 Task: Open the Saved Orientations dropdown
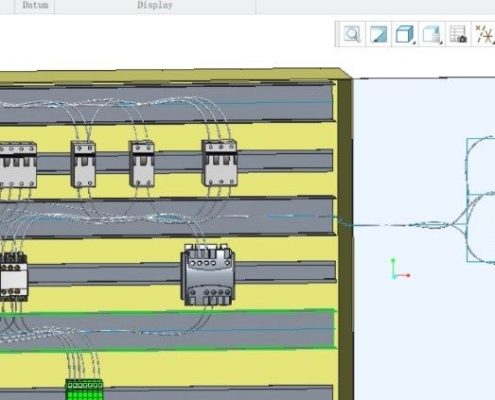pos(432,34)
